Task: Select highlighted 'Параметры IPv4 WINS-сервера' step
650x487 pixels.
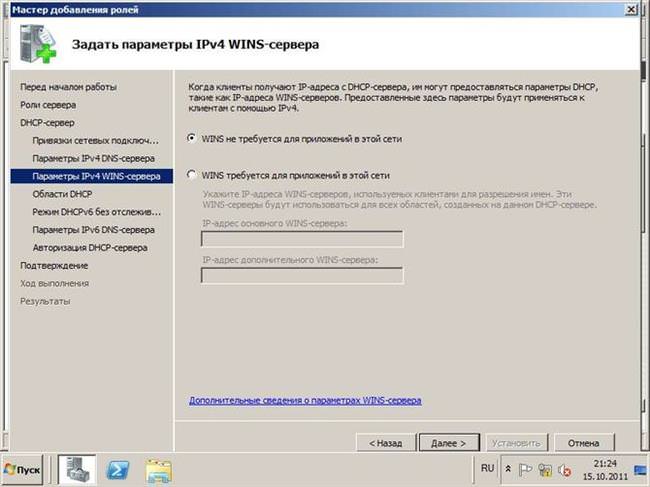Action: click(x=92, y=176)
